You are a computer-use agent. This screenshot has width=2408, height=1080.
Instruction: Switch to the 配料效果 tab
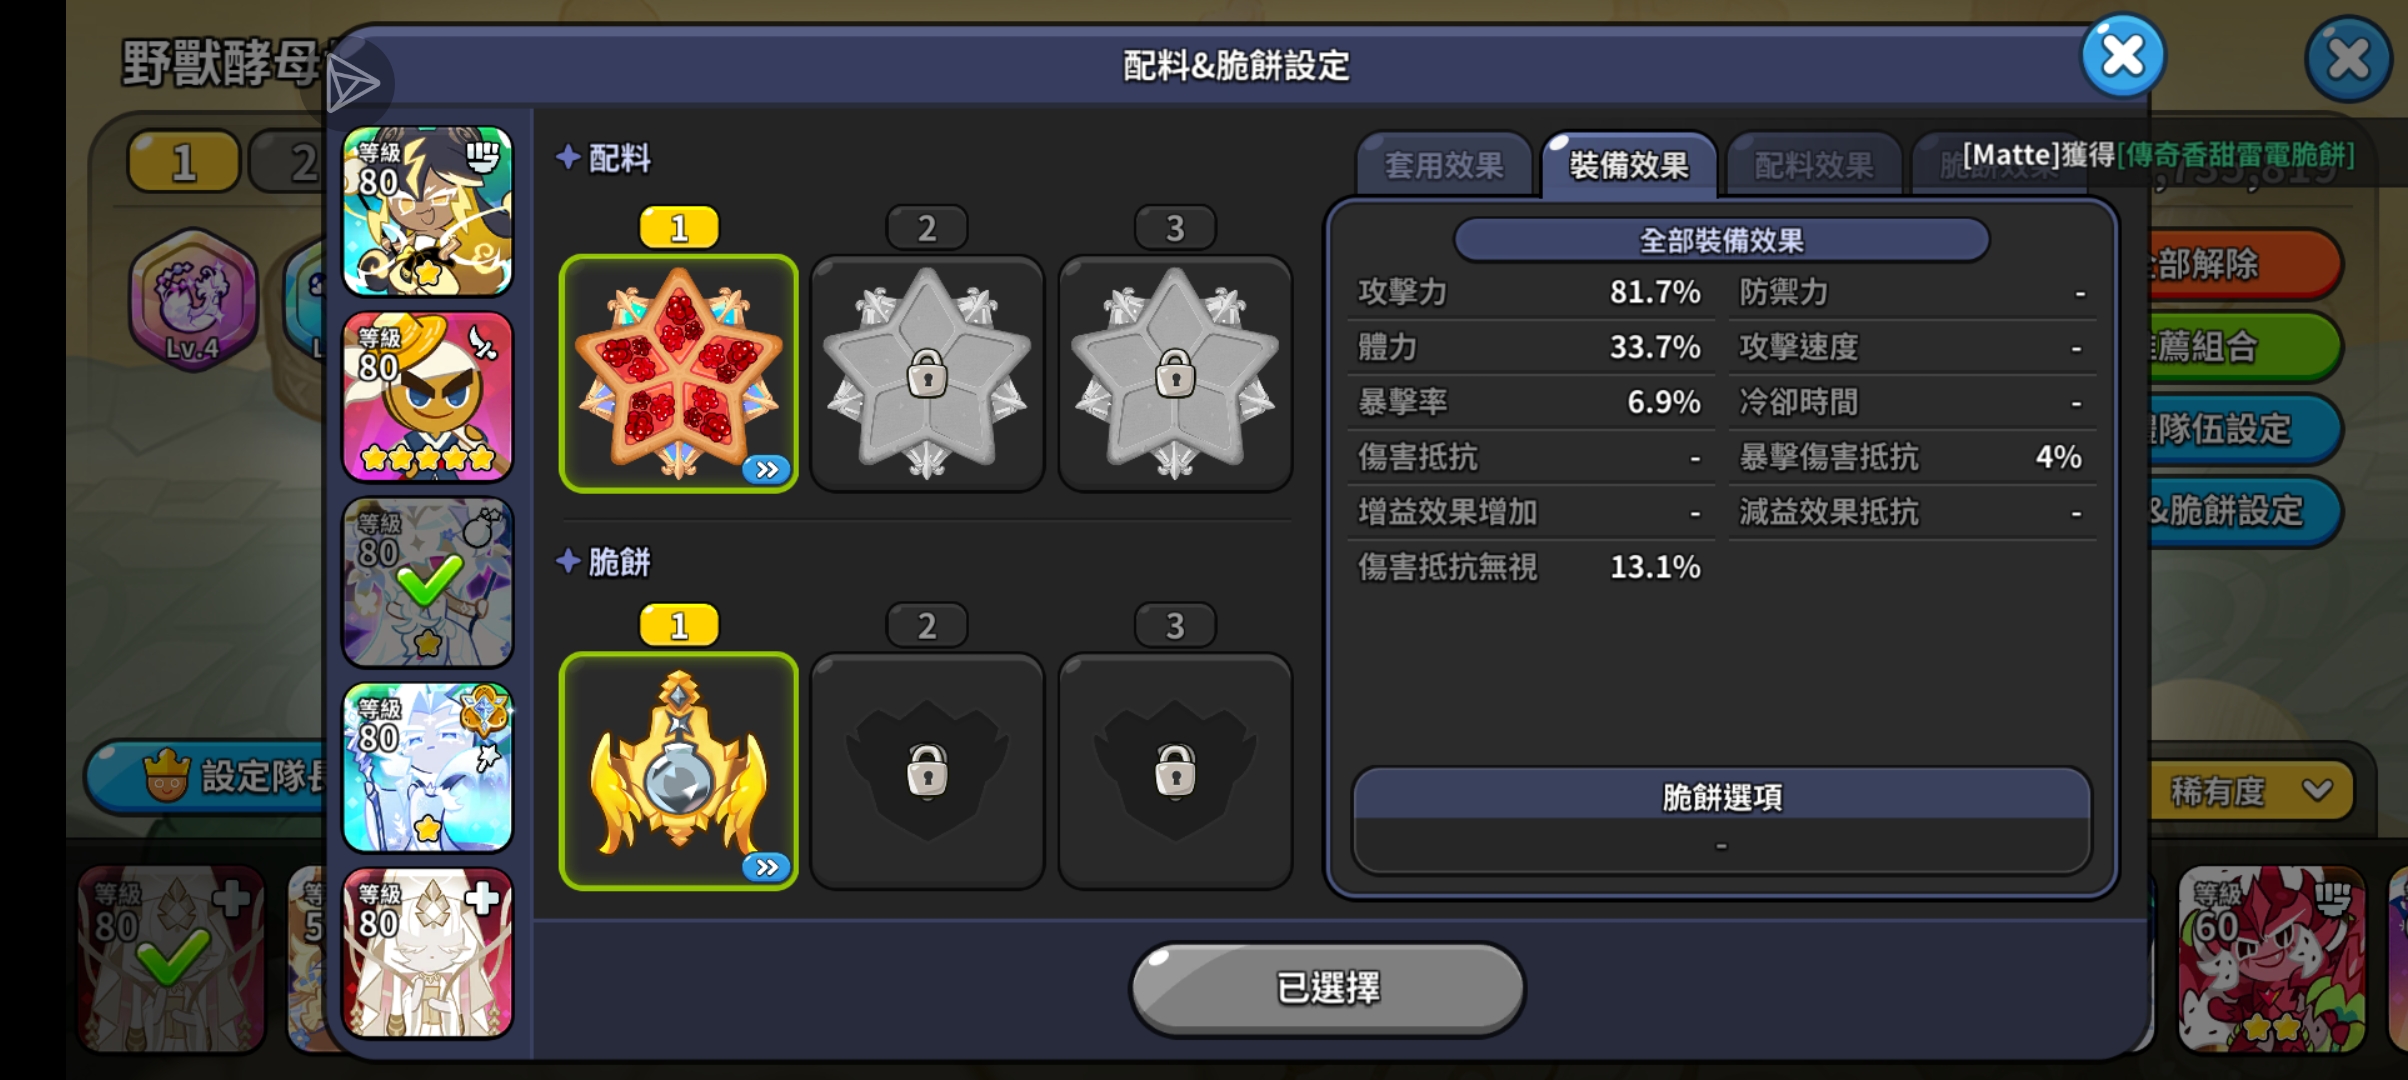click(x=1814, y=165)
